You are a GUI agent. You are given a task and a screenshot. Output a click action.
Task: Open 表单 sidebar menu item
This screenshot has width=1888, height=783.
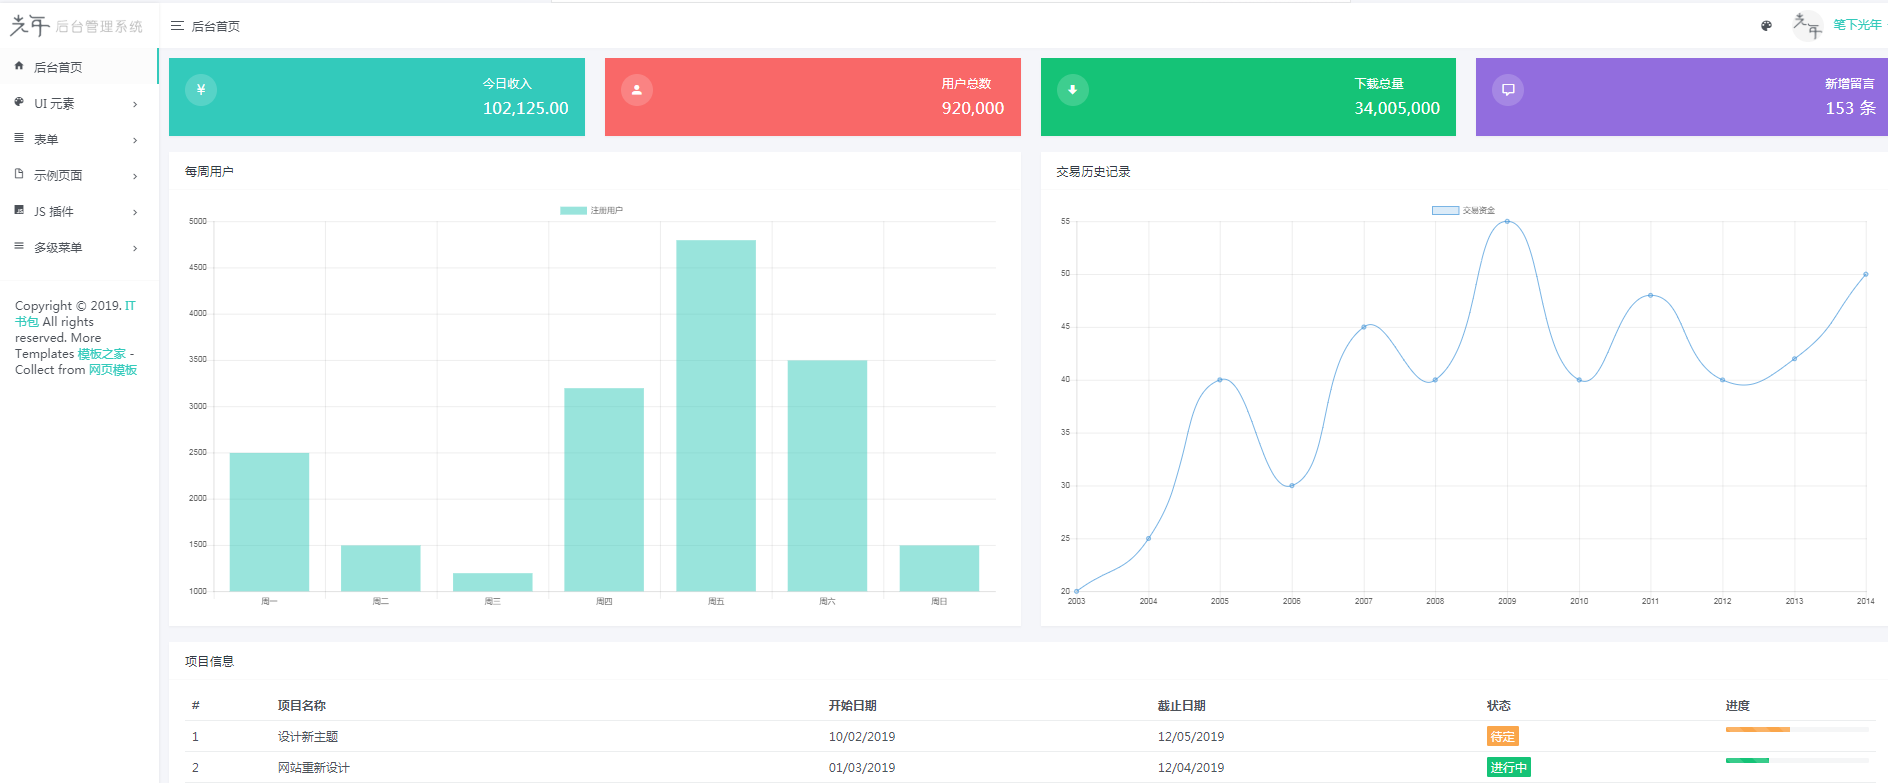click(79, 139)
